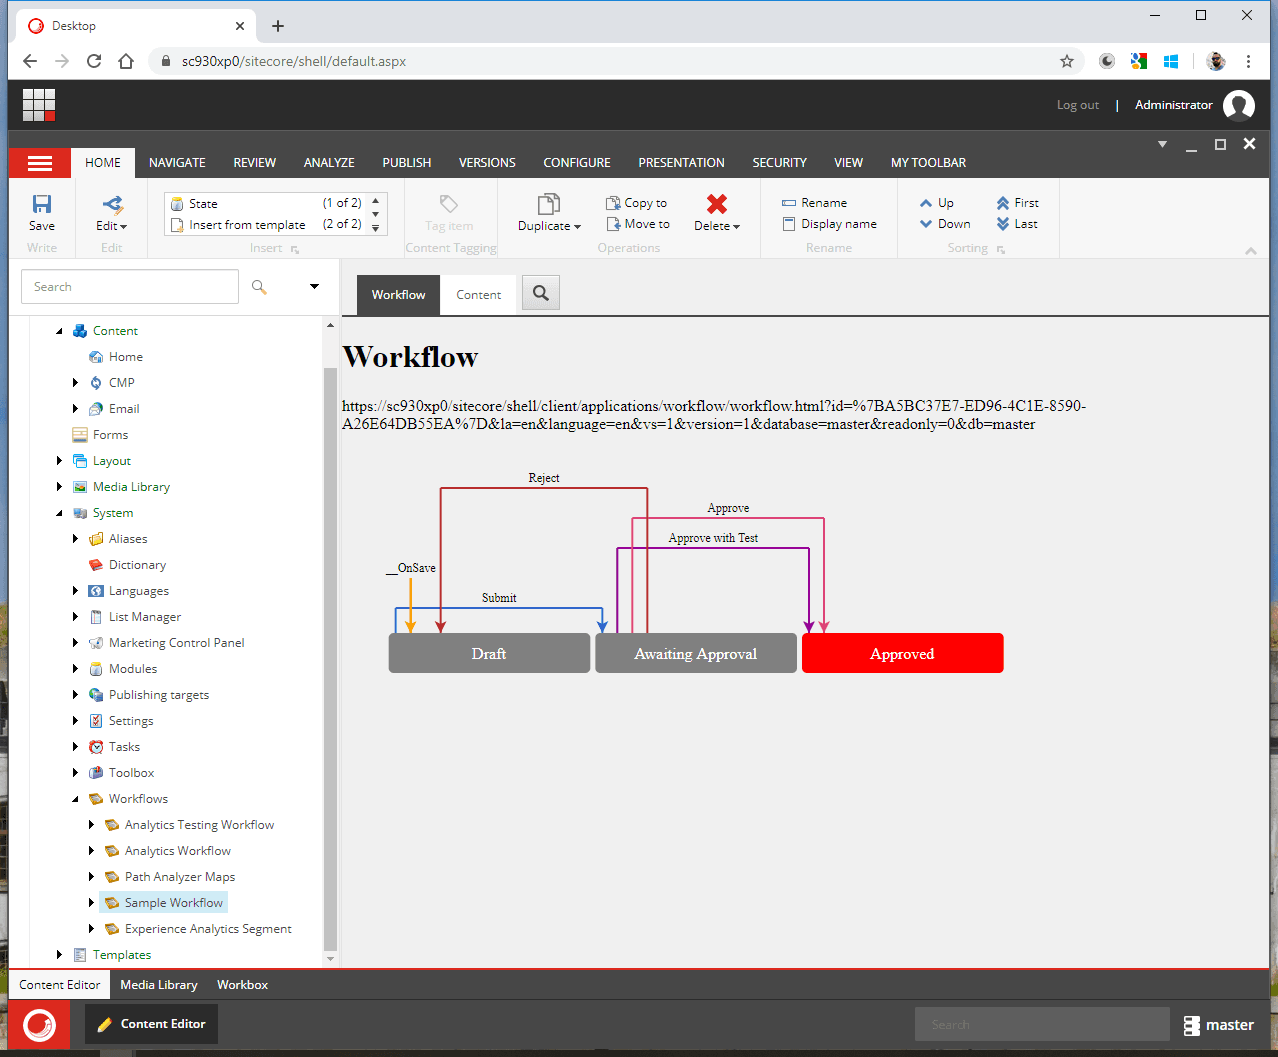Click the master database icon in the status bar
This screenshot has height=1057, width=1278.
tap(1191, 1024)
